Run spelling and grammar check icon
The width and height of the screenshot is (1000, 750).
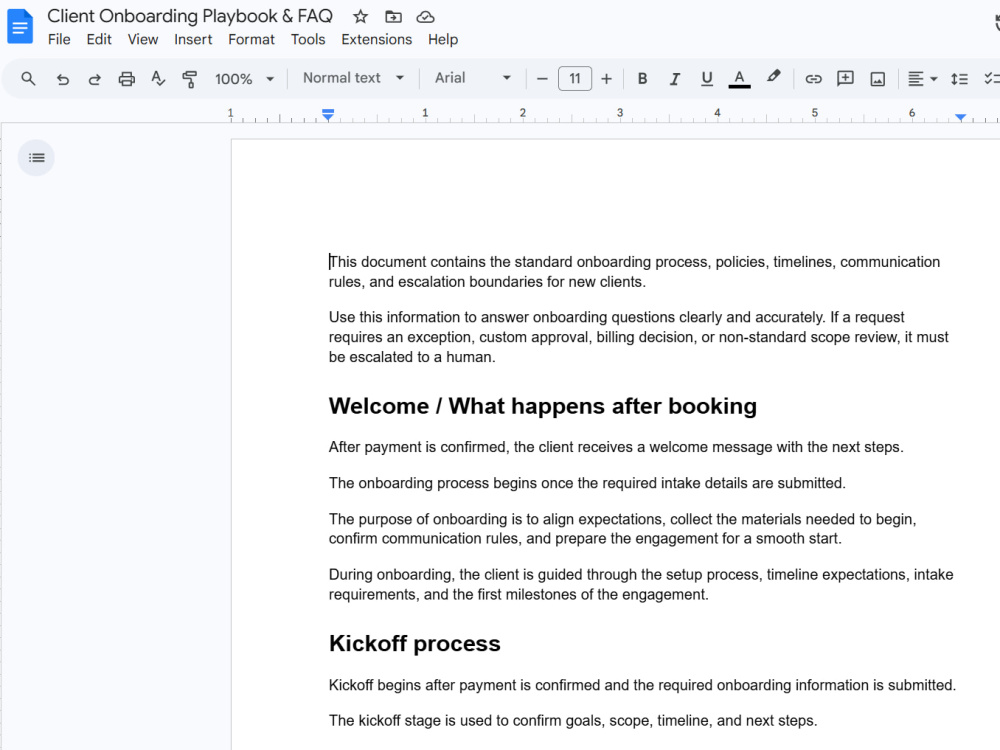[x=158, y=78]
